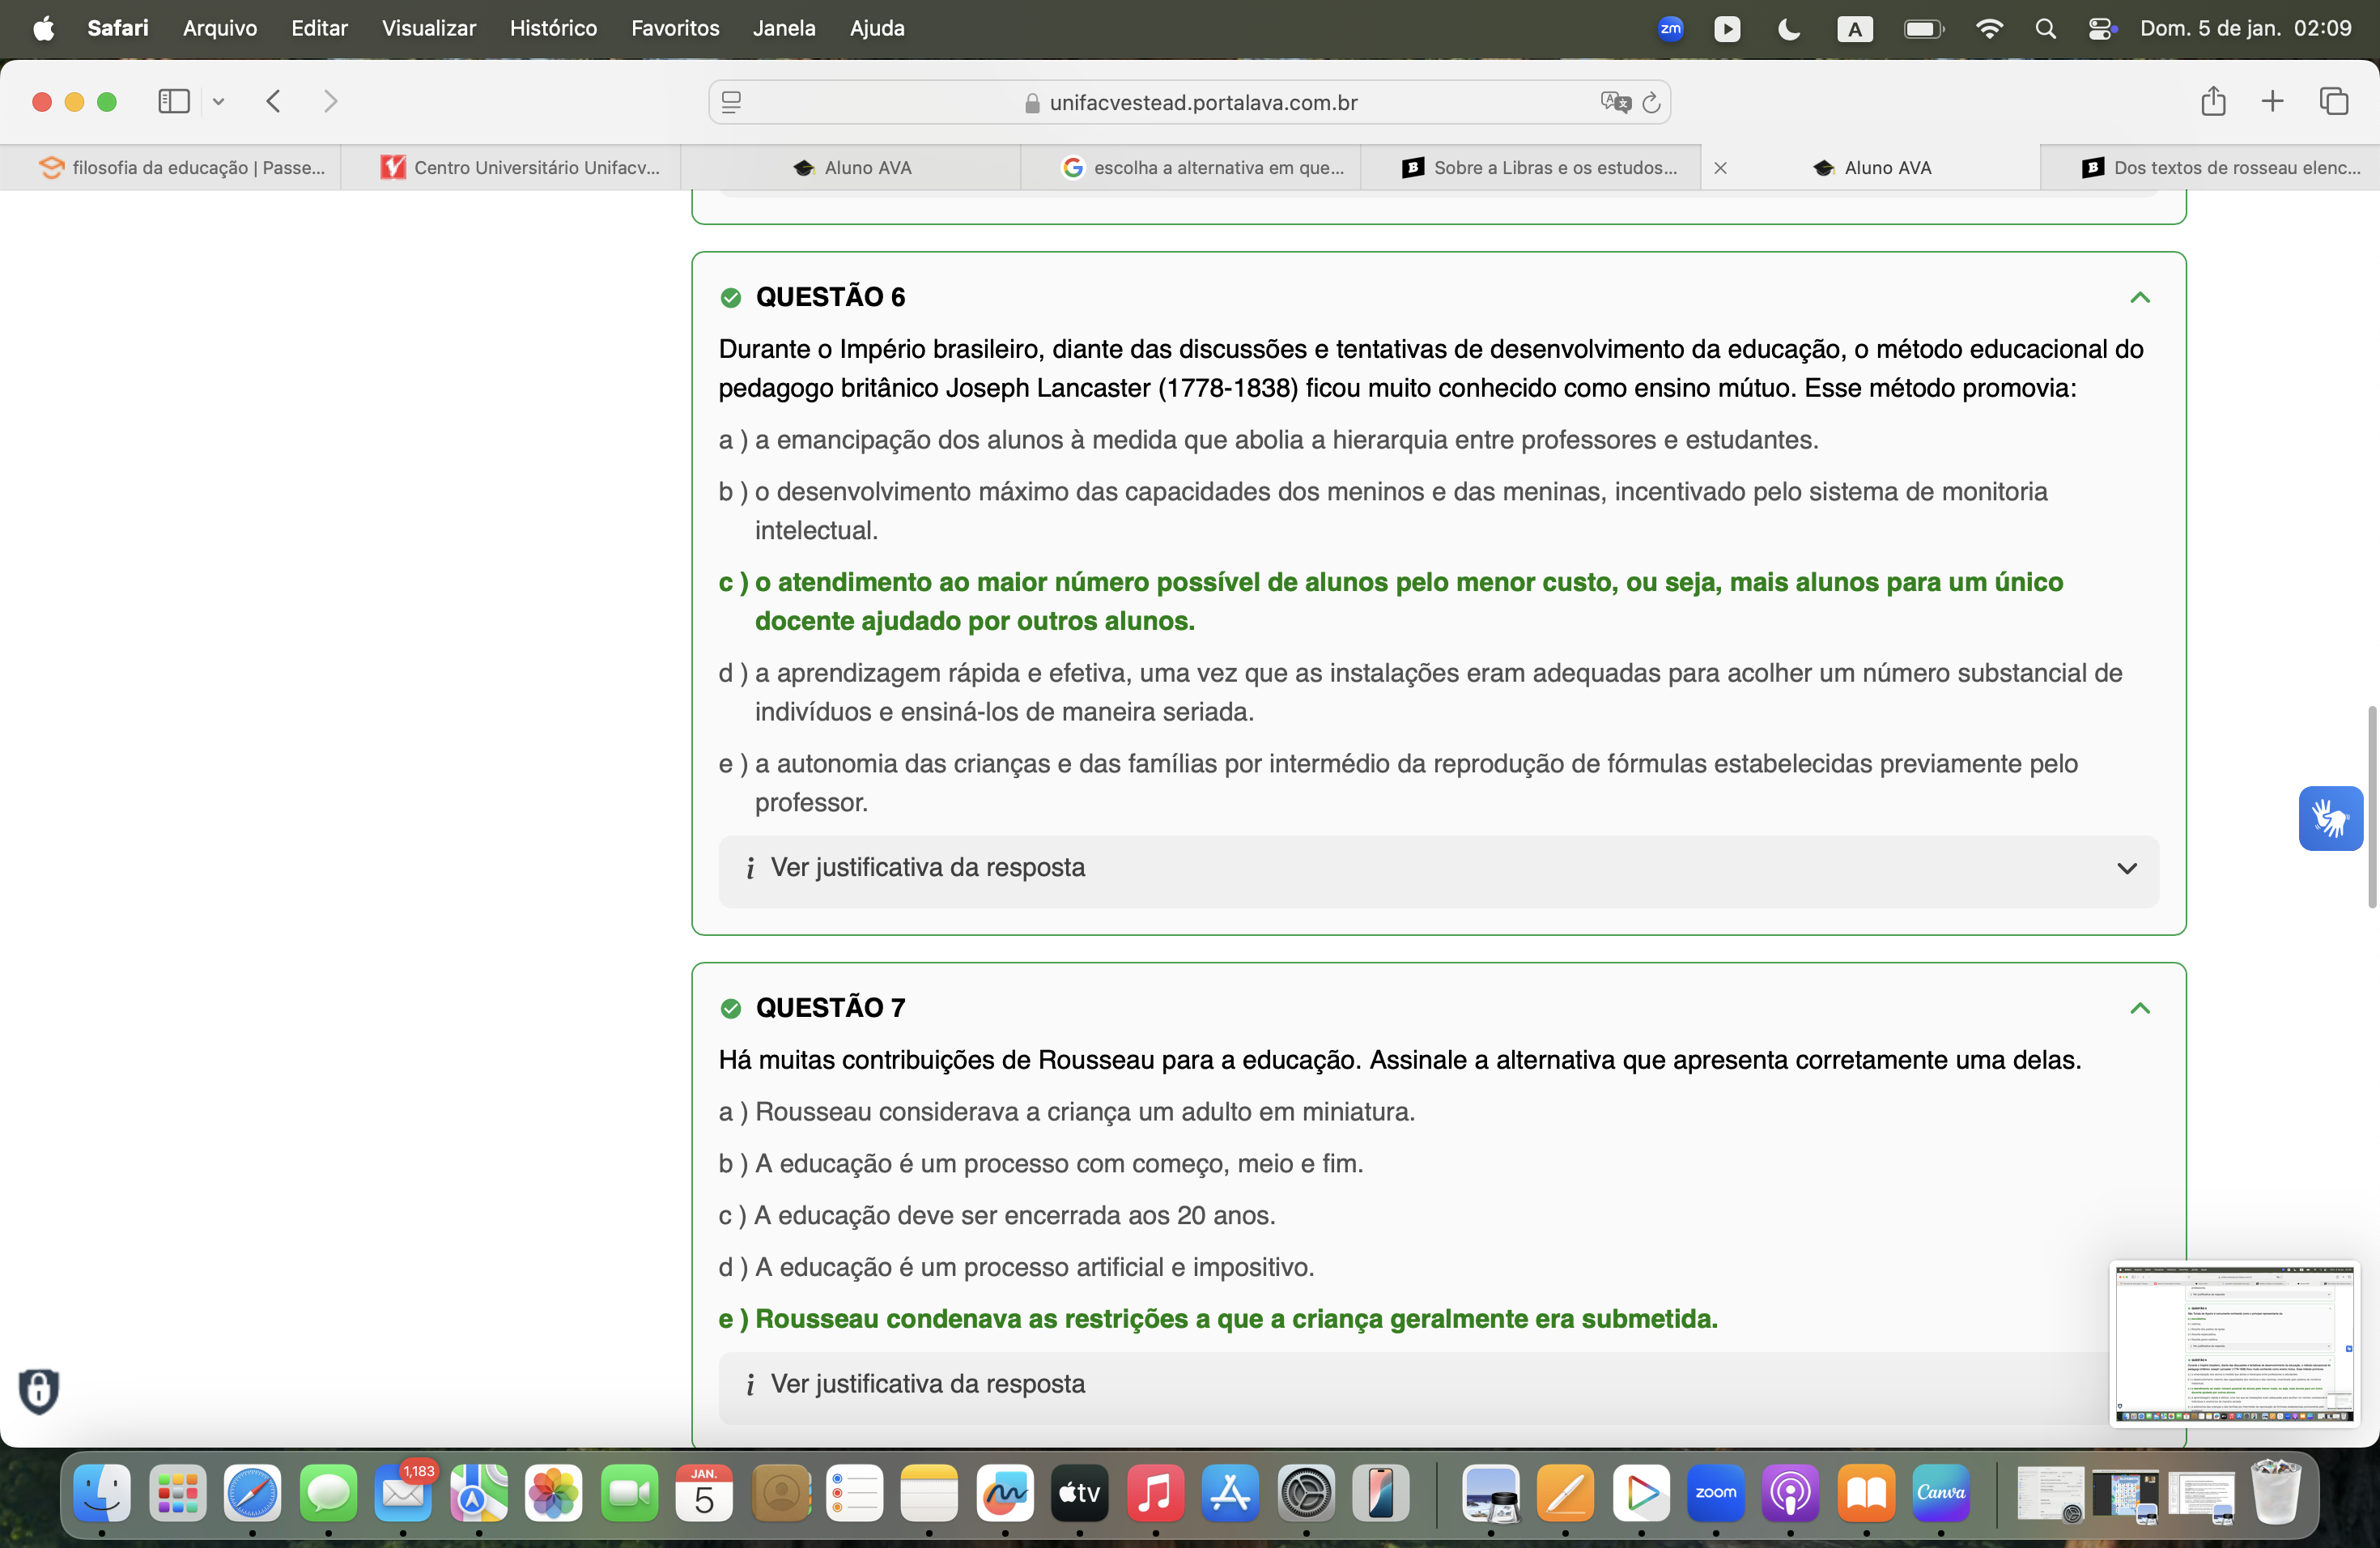The width and height of the screenshot is (2380, 1548).
Task: Switch to Dos textos de rosseau tab
Action: click(x=2210, y=168)
